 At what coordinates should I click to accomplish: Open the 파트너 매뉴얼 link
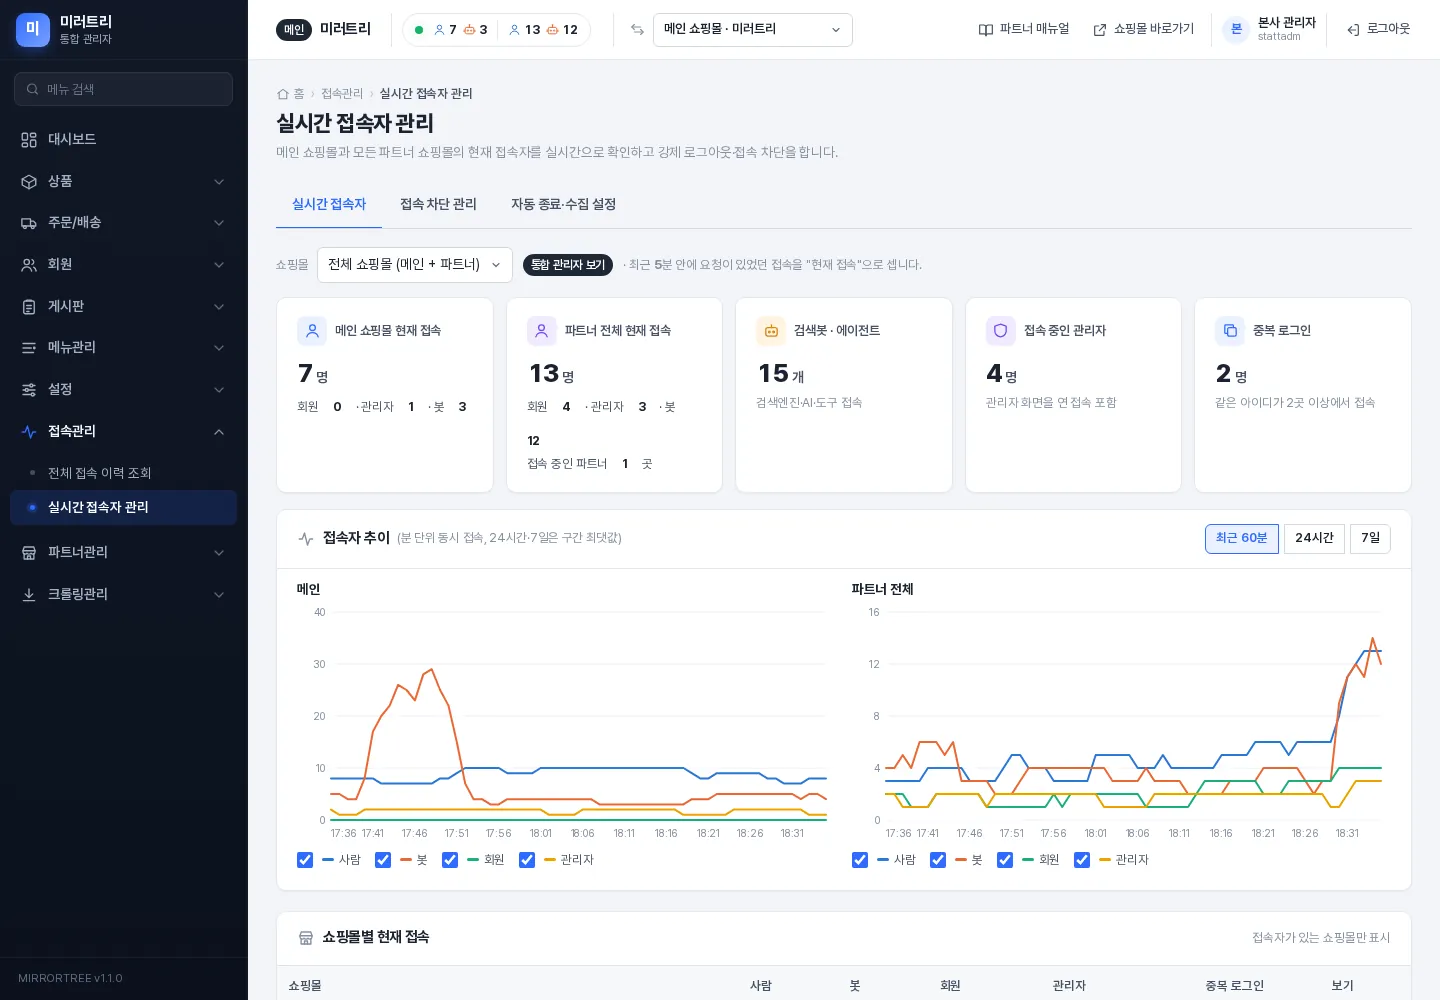click(1024, 30)
